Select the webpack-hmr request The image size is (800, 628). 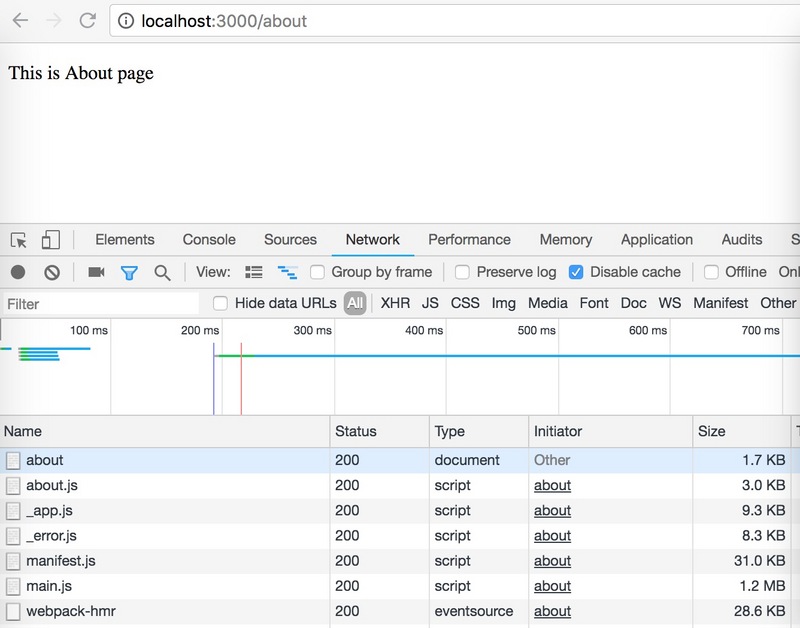(400, 611)
